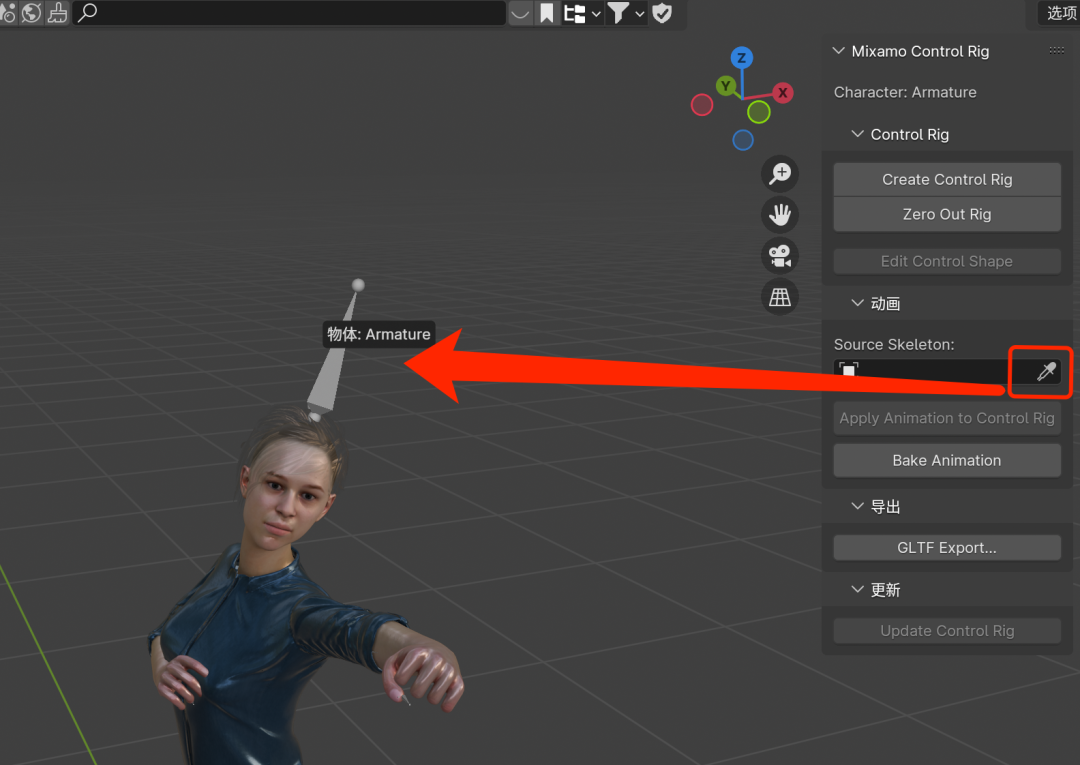Collapse the 更新 update subpanel
The image size is (1080, 765).
coord(858,589)
